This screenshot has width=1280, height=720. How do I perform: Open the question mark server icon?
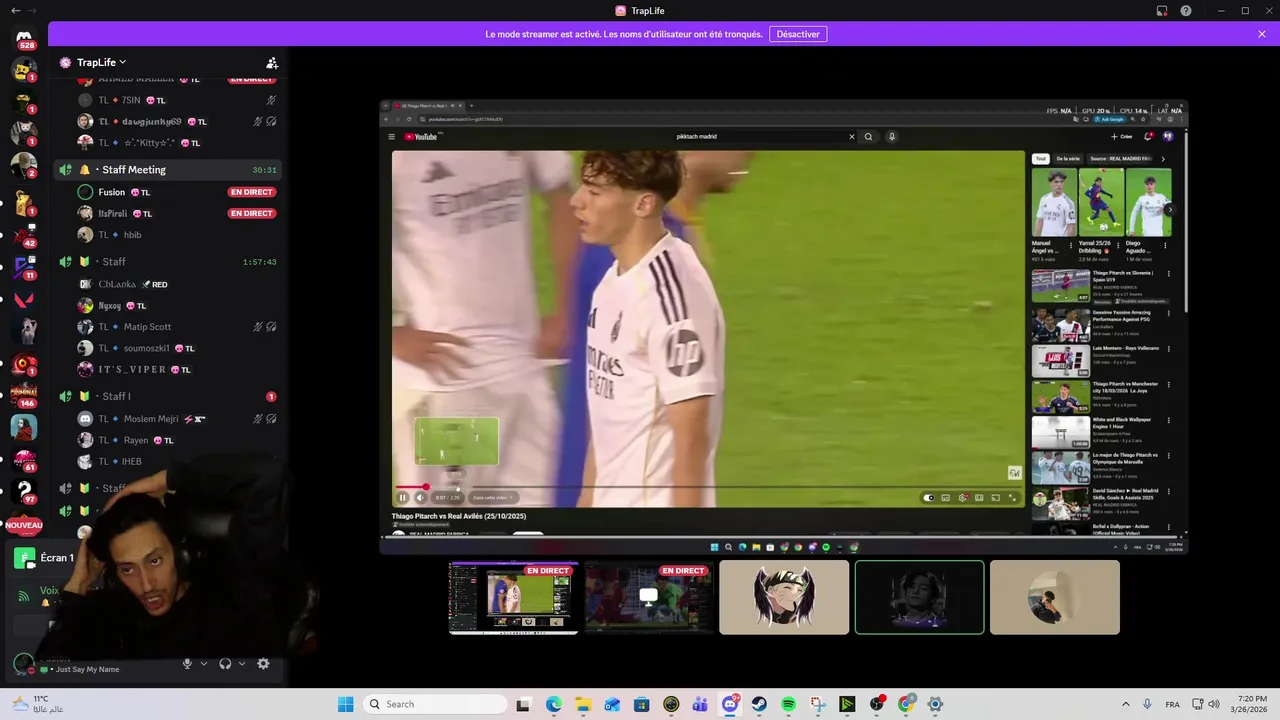pos(24,490)
